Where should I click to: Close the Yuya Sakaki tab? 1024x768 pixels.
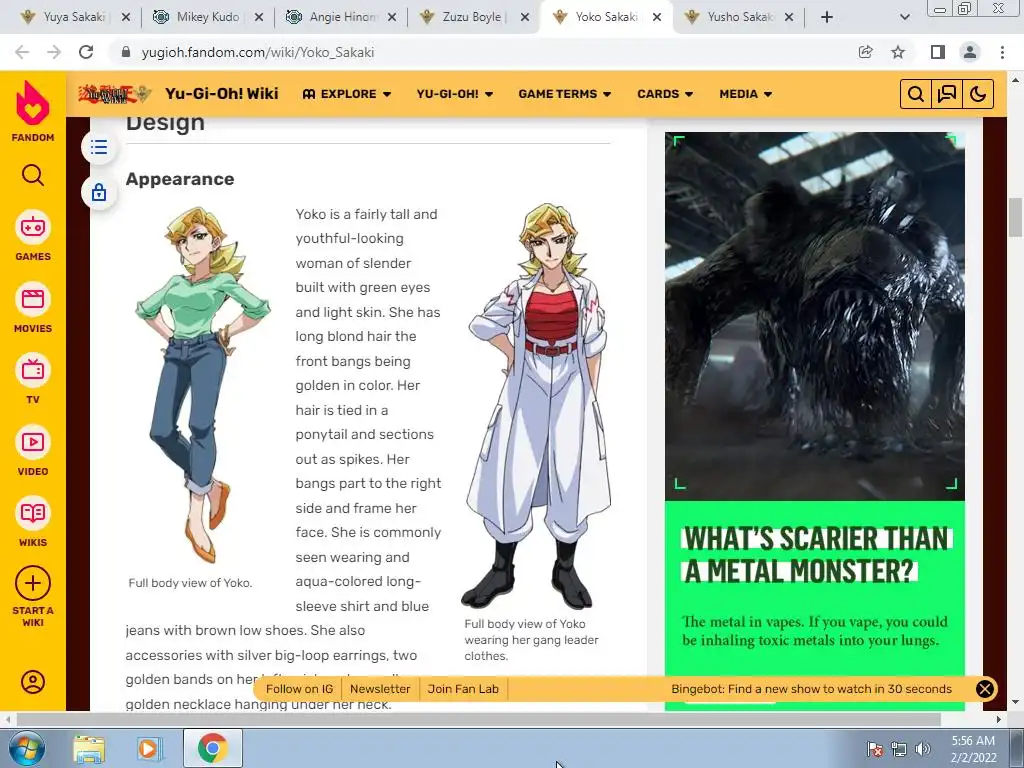pyautogui.click(x=126, y=17)
